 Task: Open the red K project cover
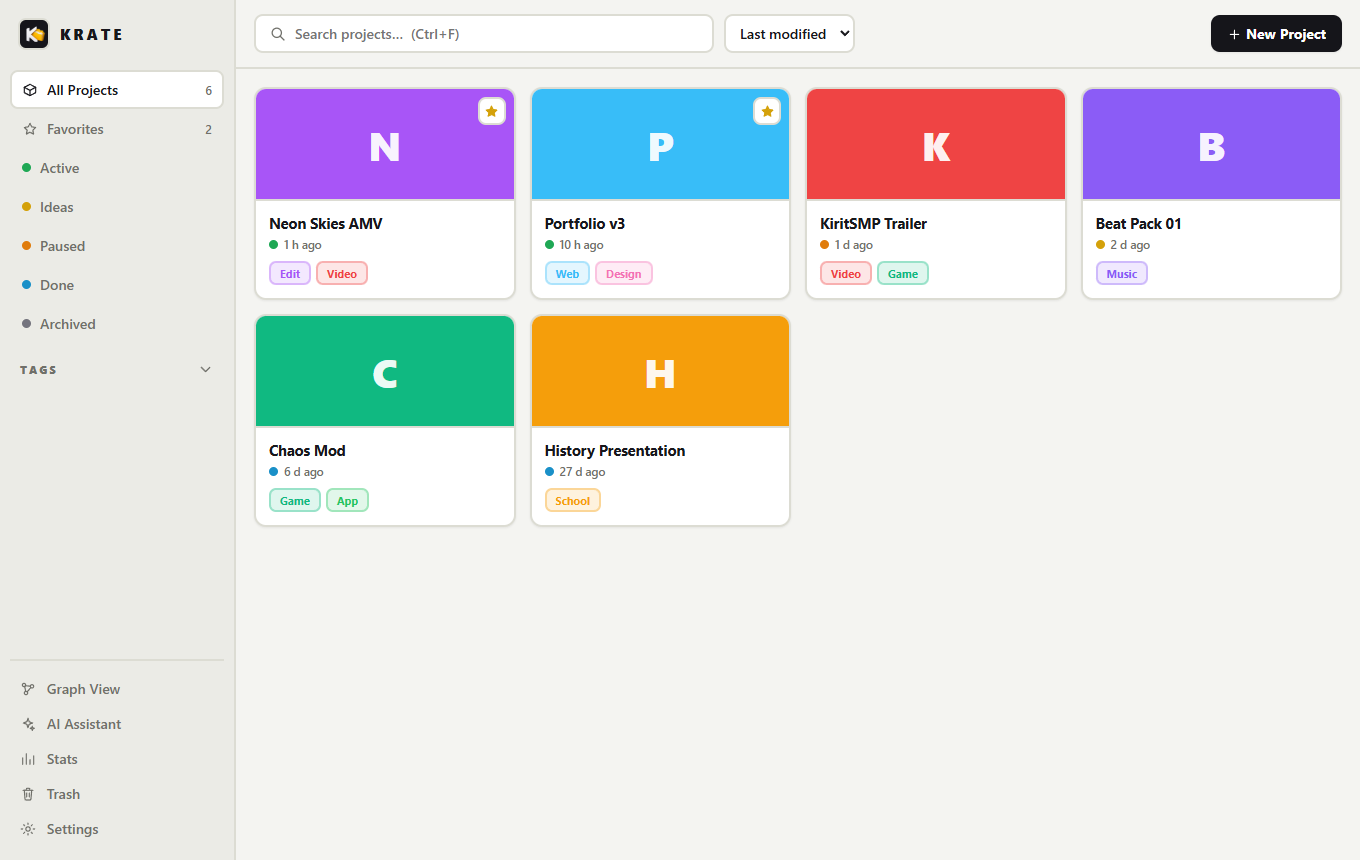[x=936, y=145]
